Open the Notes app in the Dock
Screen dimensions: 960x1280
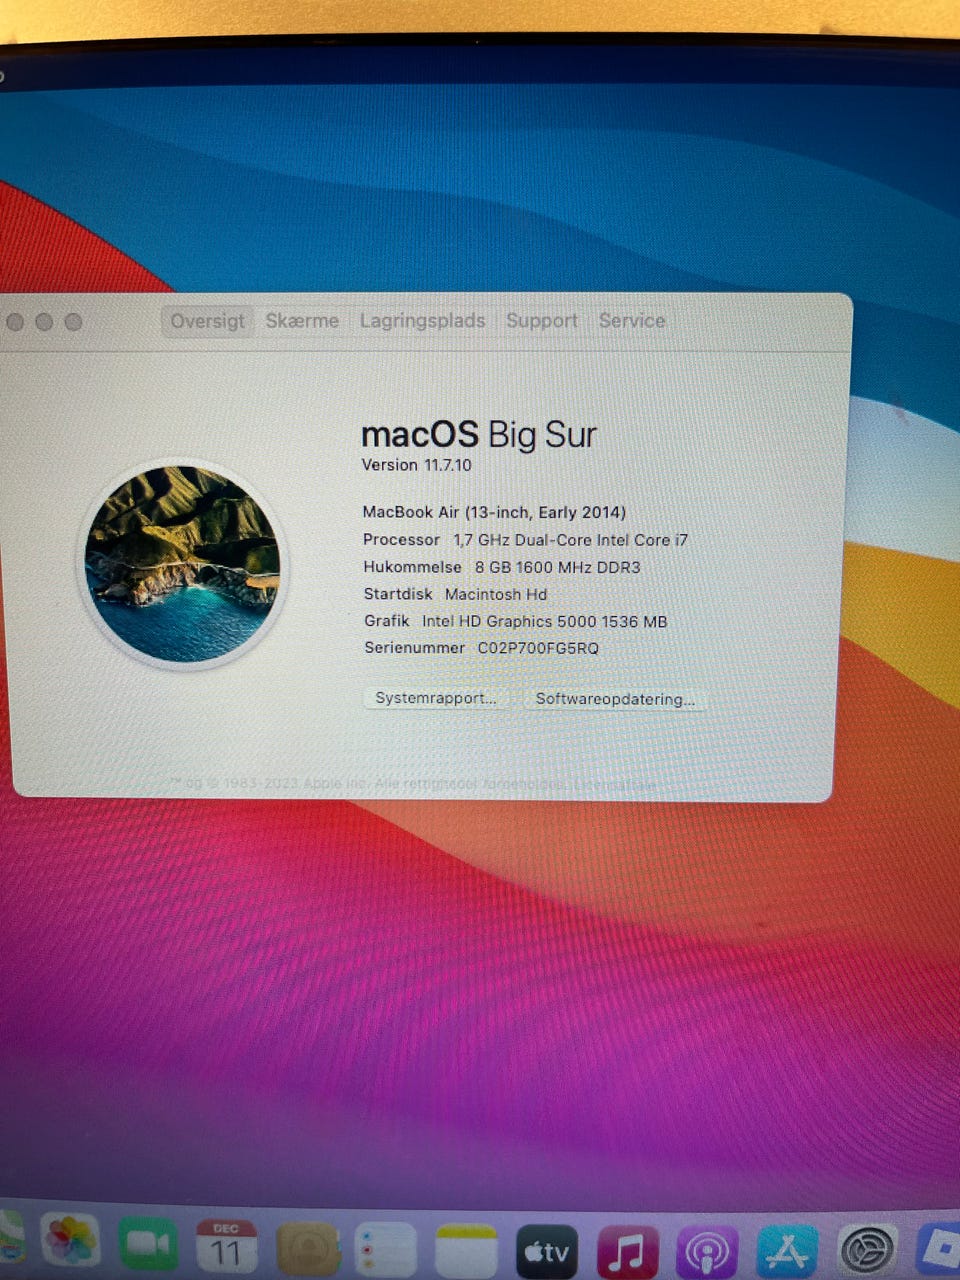466,1251
